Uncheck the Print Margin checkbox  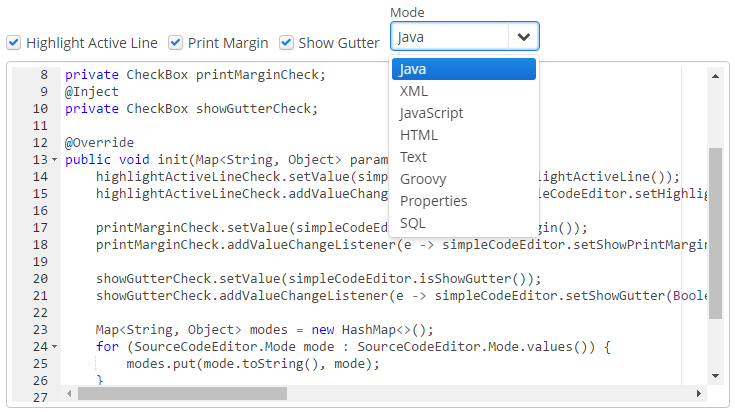tap(176, 43)
